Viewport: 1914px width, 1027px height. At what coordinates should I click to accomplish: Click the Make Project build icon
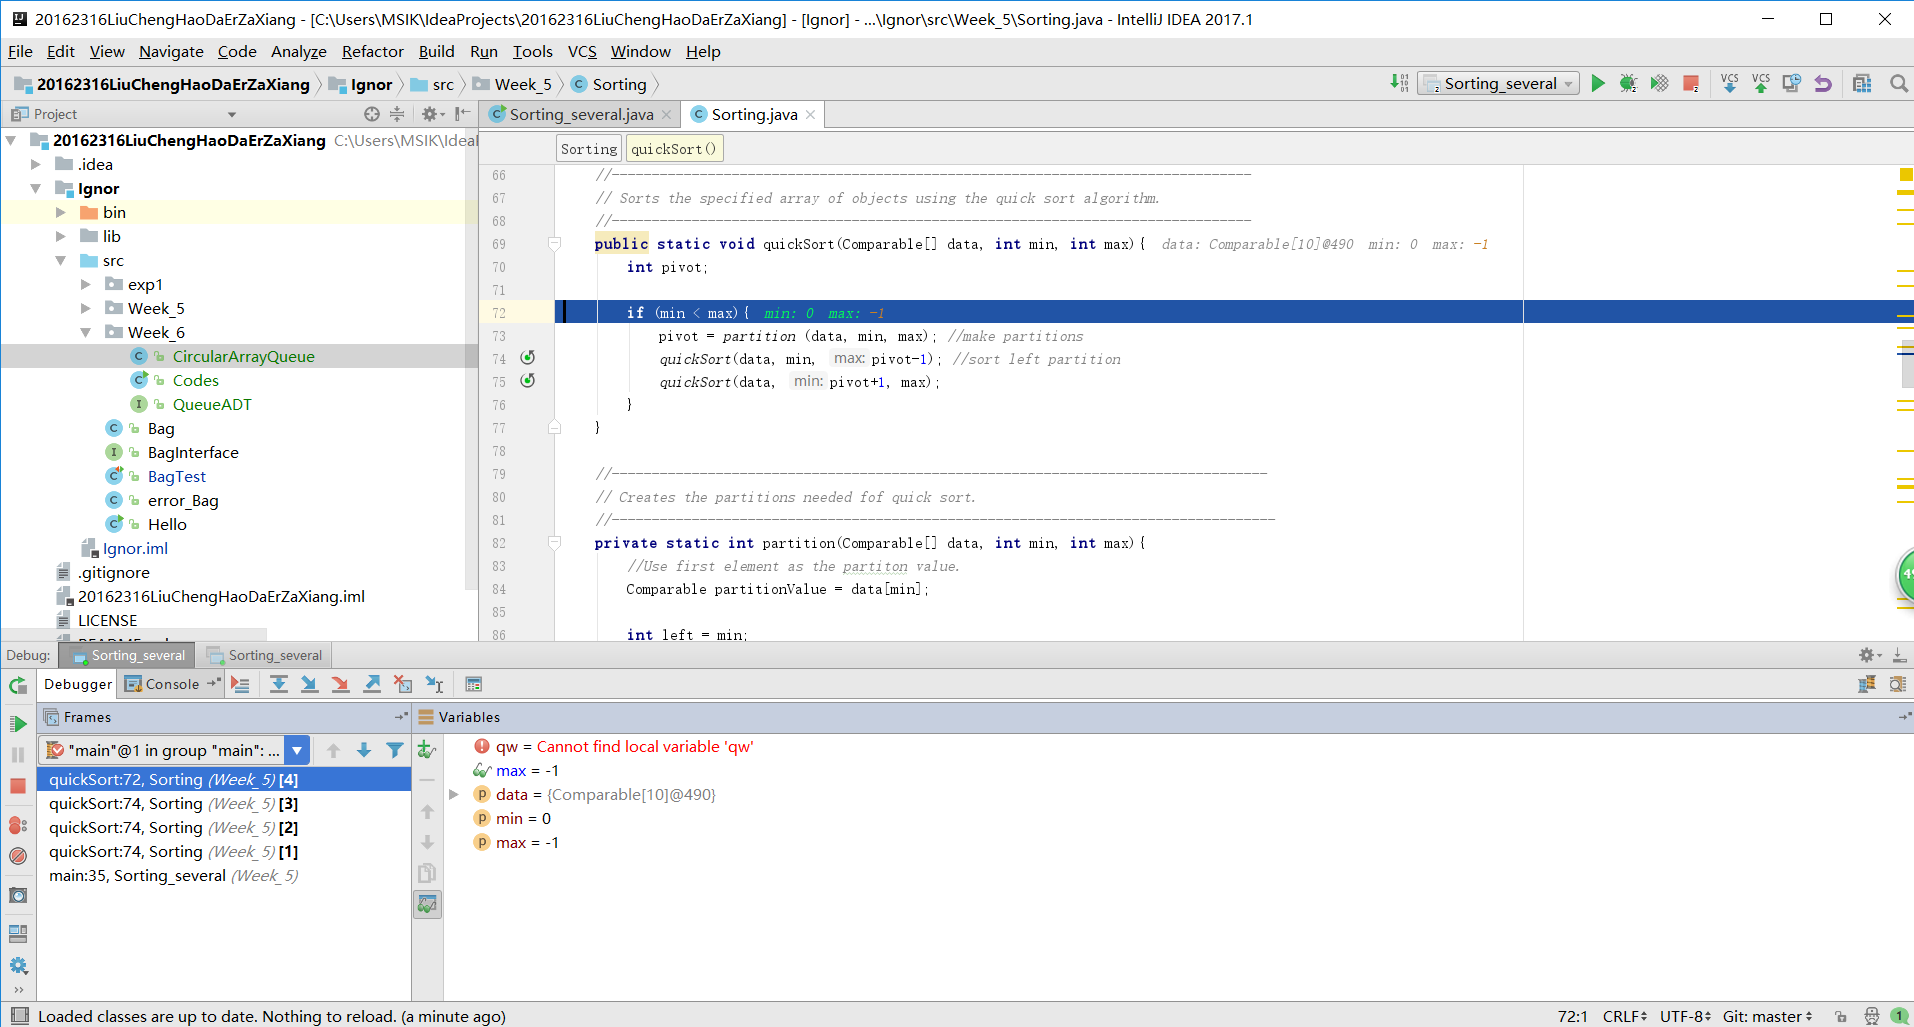pos(1399,83)
